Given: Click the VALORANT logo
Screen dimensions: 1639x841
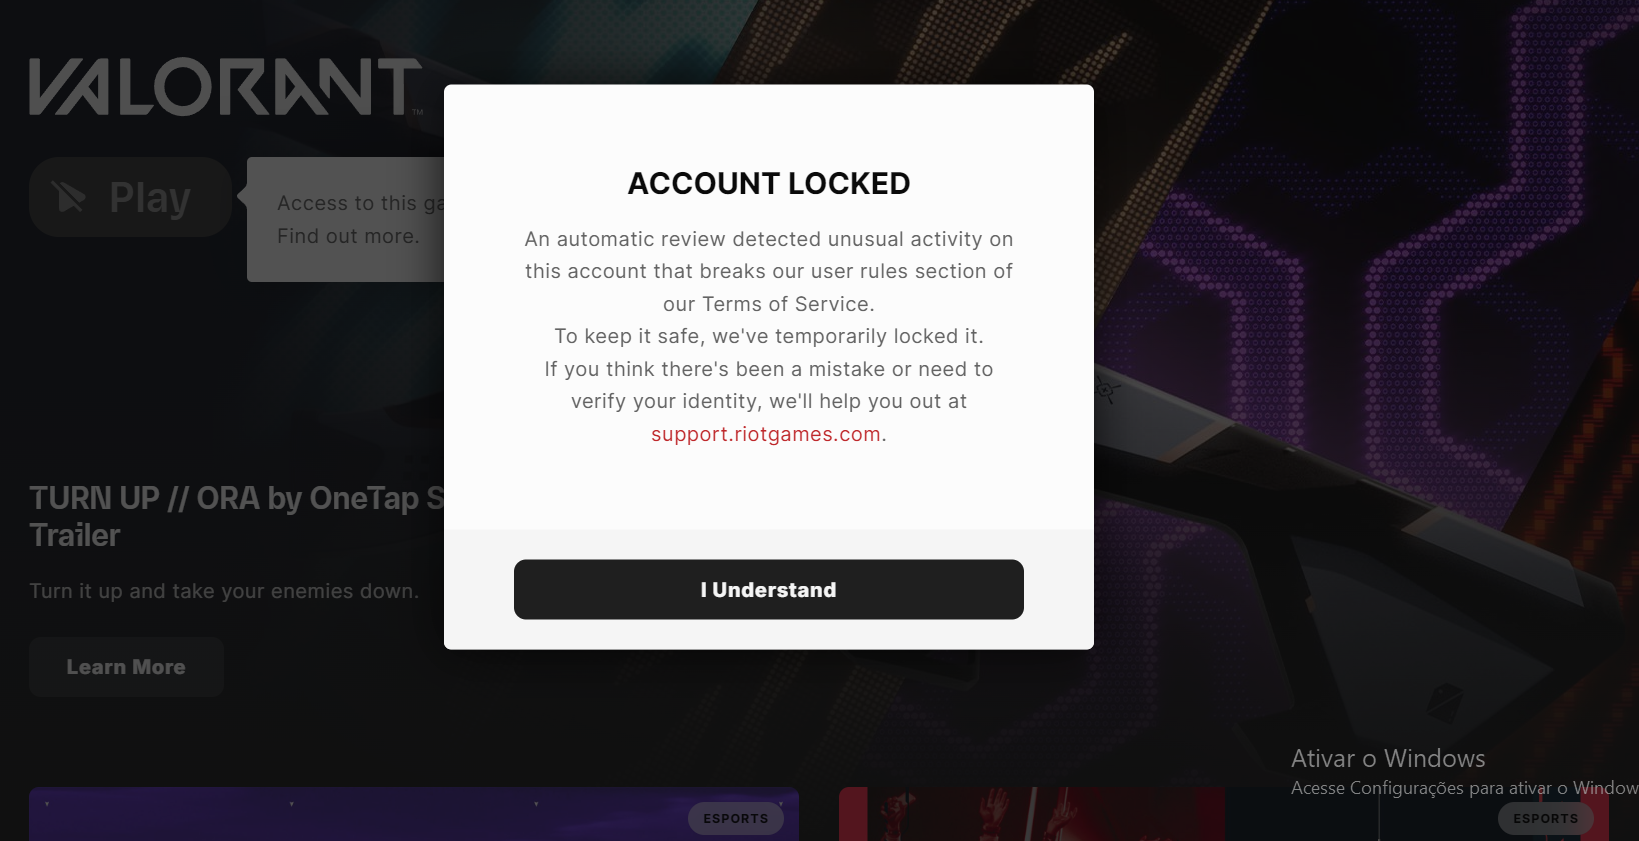Looking at the screenshot, I should (225, 87).
